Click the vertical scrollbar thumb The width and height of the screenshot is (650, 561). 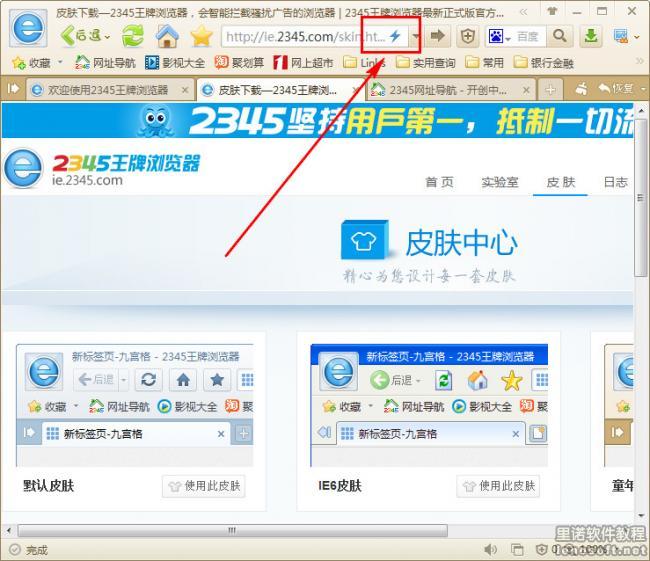tap(640, 197)
